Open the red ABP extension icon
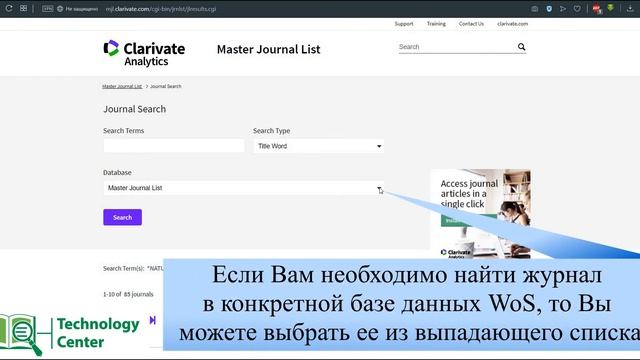 pos(597,9)
